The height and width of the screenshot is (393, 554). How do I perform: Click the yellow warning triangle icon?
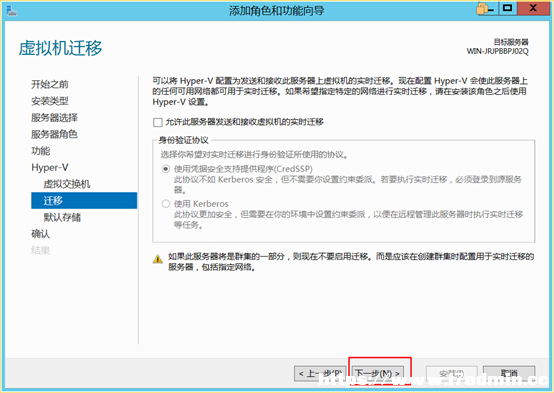[x=158, y=259]
